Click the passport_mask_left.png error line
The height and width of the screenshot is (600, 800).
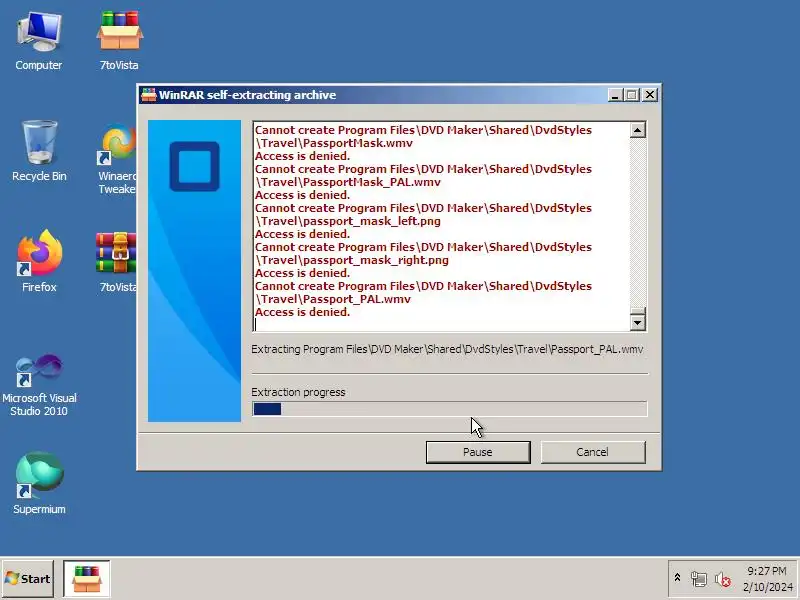point(423,214)
